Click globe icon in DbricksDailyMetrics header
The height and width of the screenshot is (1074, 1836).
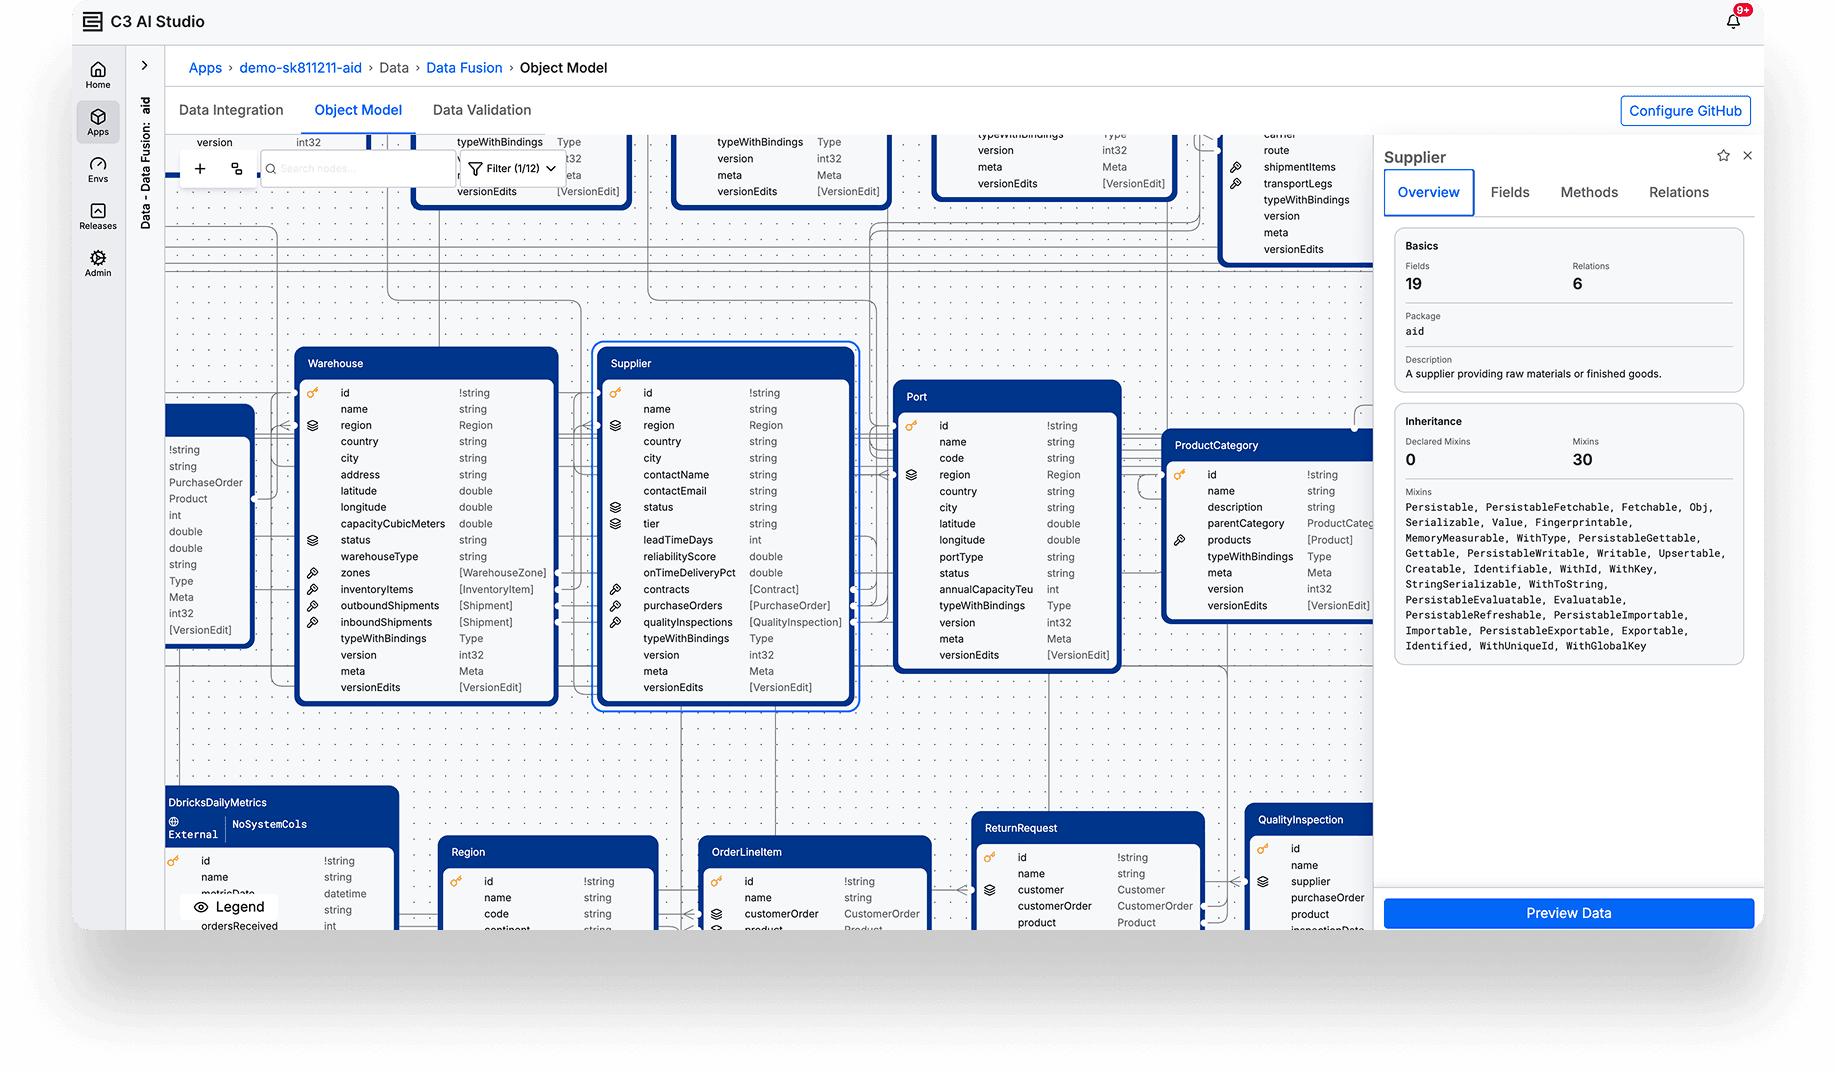(174, 822)
